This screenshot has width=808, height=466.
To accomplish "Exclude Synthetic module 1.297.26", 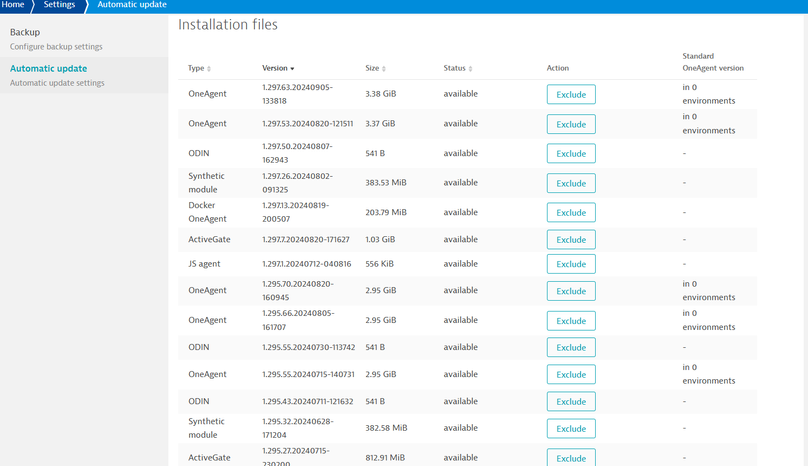I will click(571, 183).
